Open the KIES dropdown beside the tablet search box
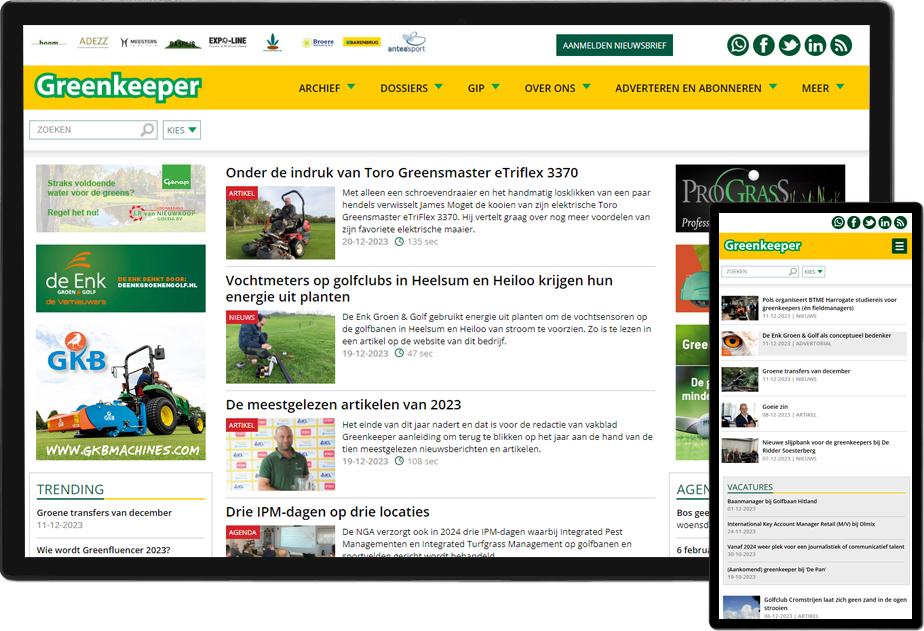The image size is (924, 631). pos(181,130)
